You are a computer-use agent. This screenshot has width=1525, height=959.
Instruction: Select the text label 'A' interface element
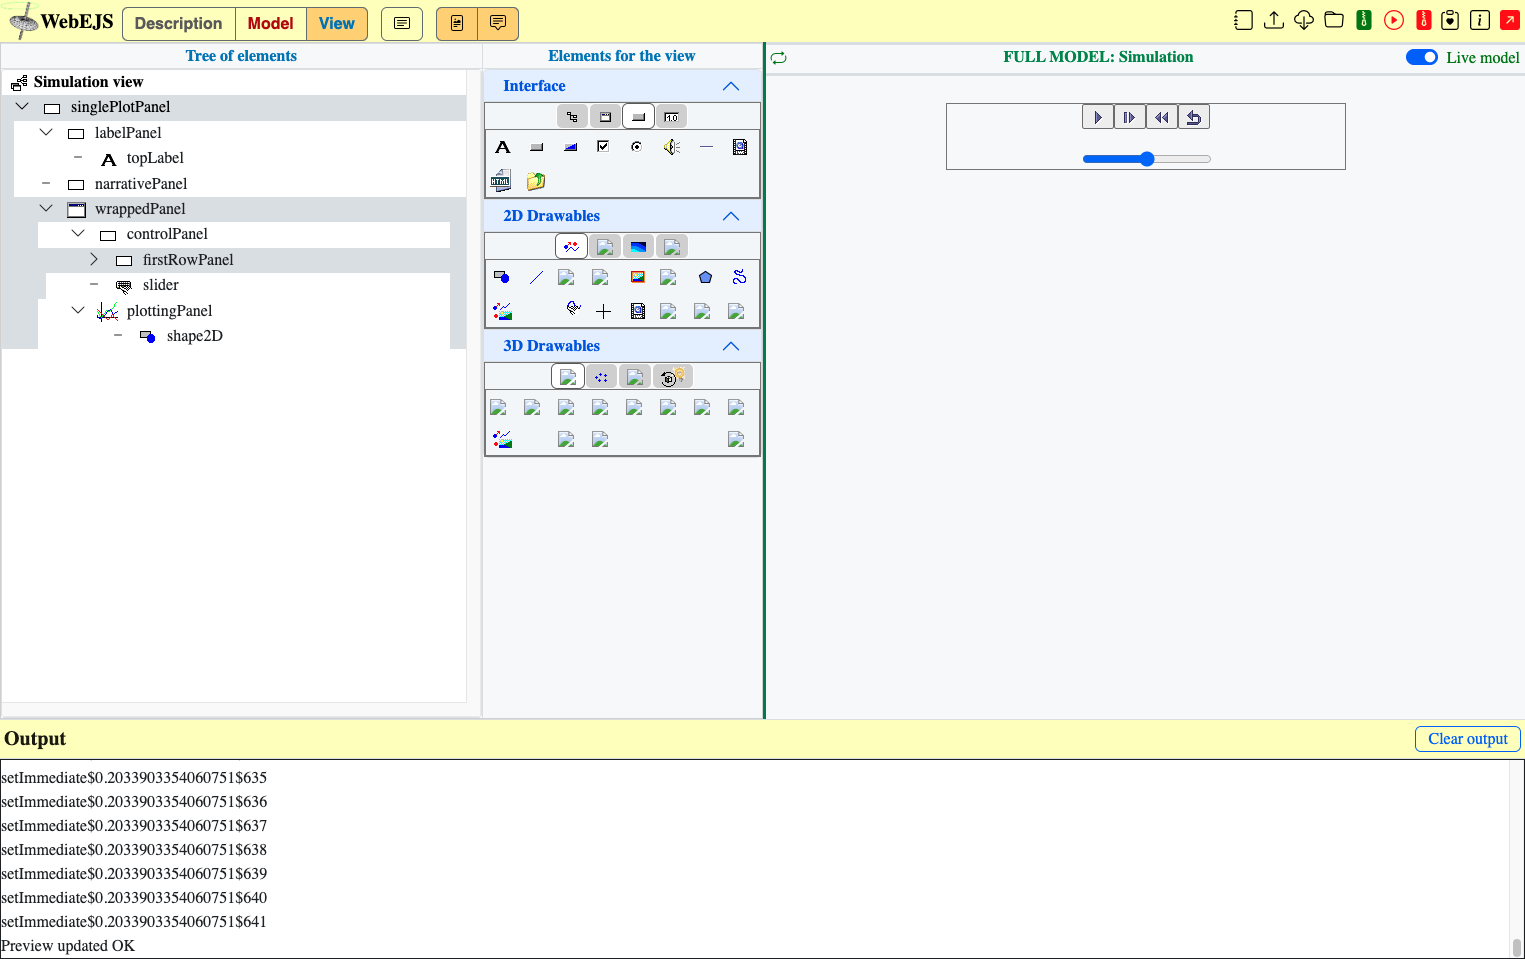pyautogui.click(x=503, y=147)
